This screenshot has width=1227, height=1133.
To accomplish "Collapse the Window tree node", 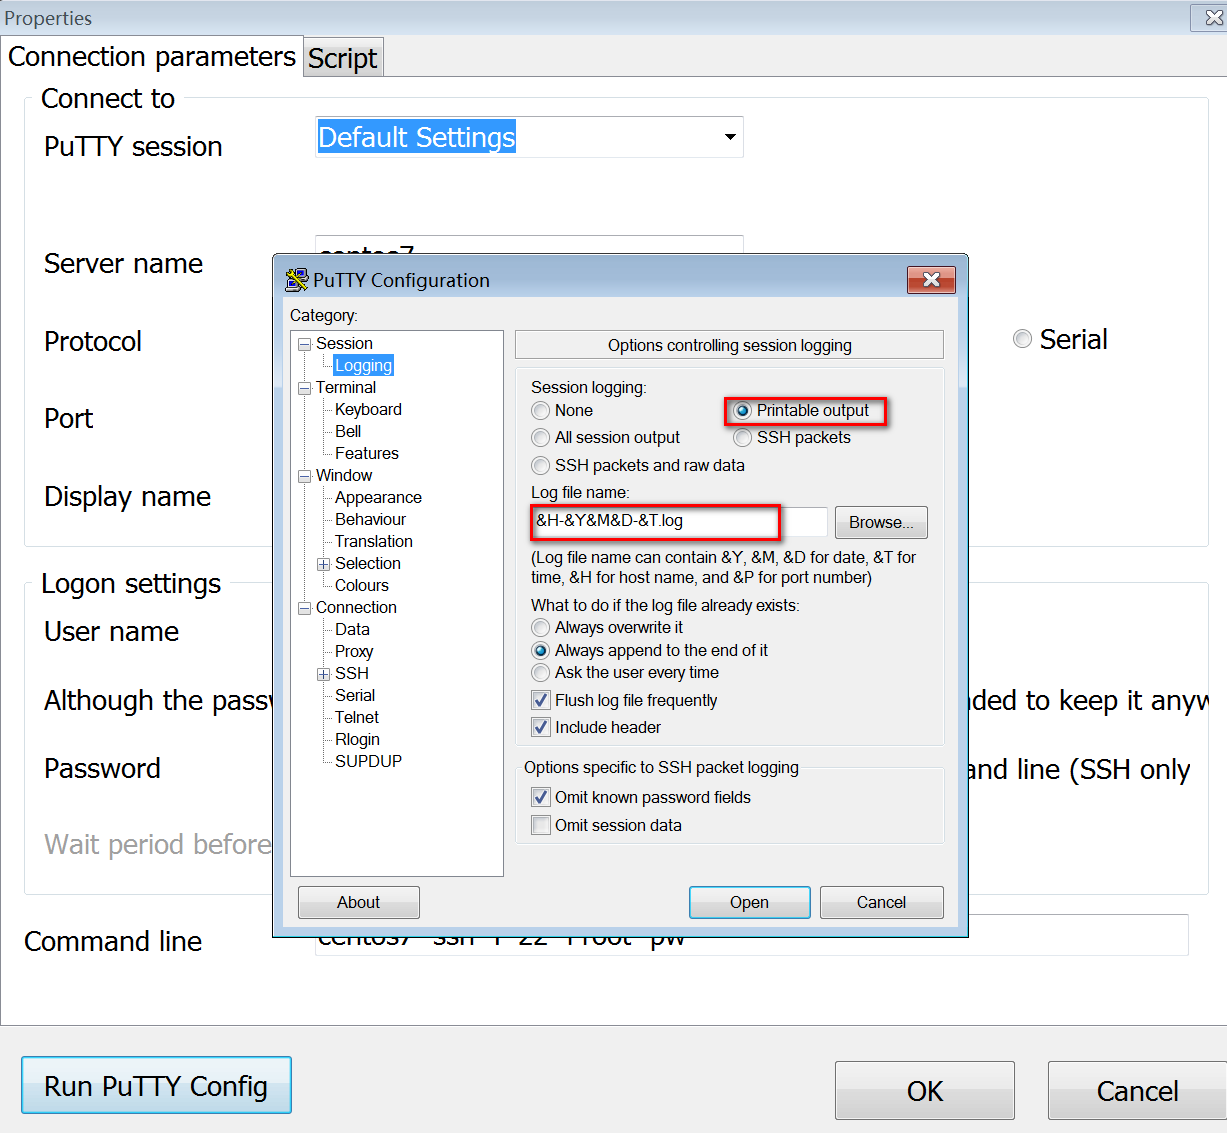I will [304, 476].
